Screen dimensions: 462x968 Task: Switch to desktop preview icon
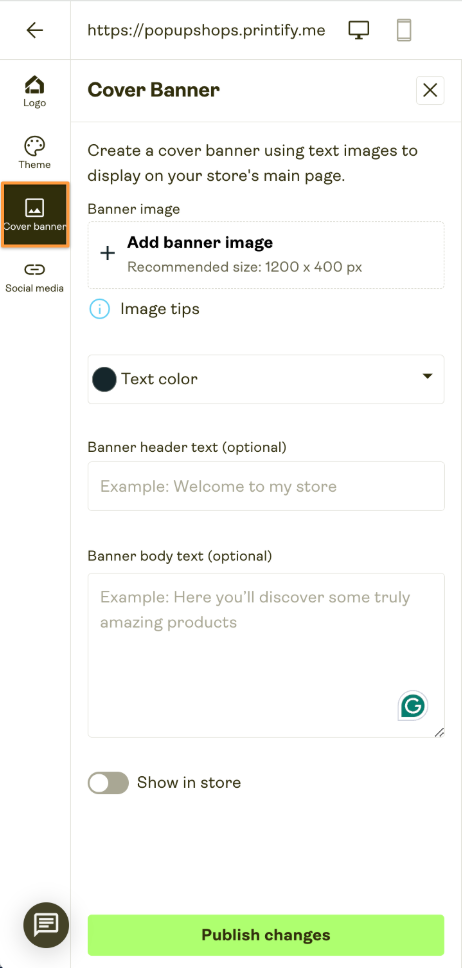pyautogui.click(x=359, y=30)
